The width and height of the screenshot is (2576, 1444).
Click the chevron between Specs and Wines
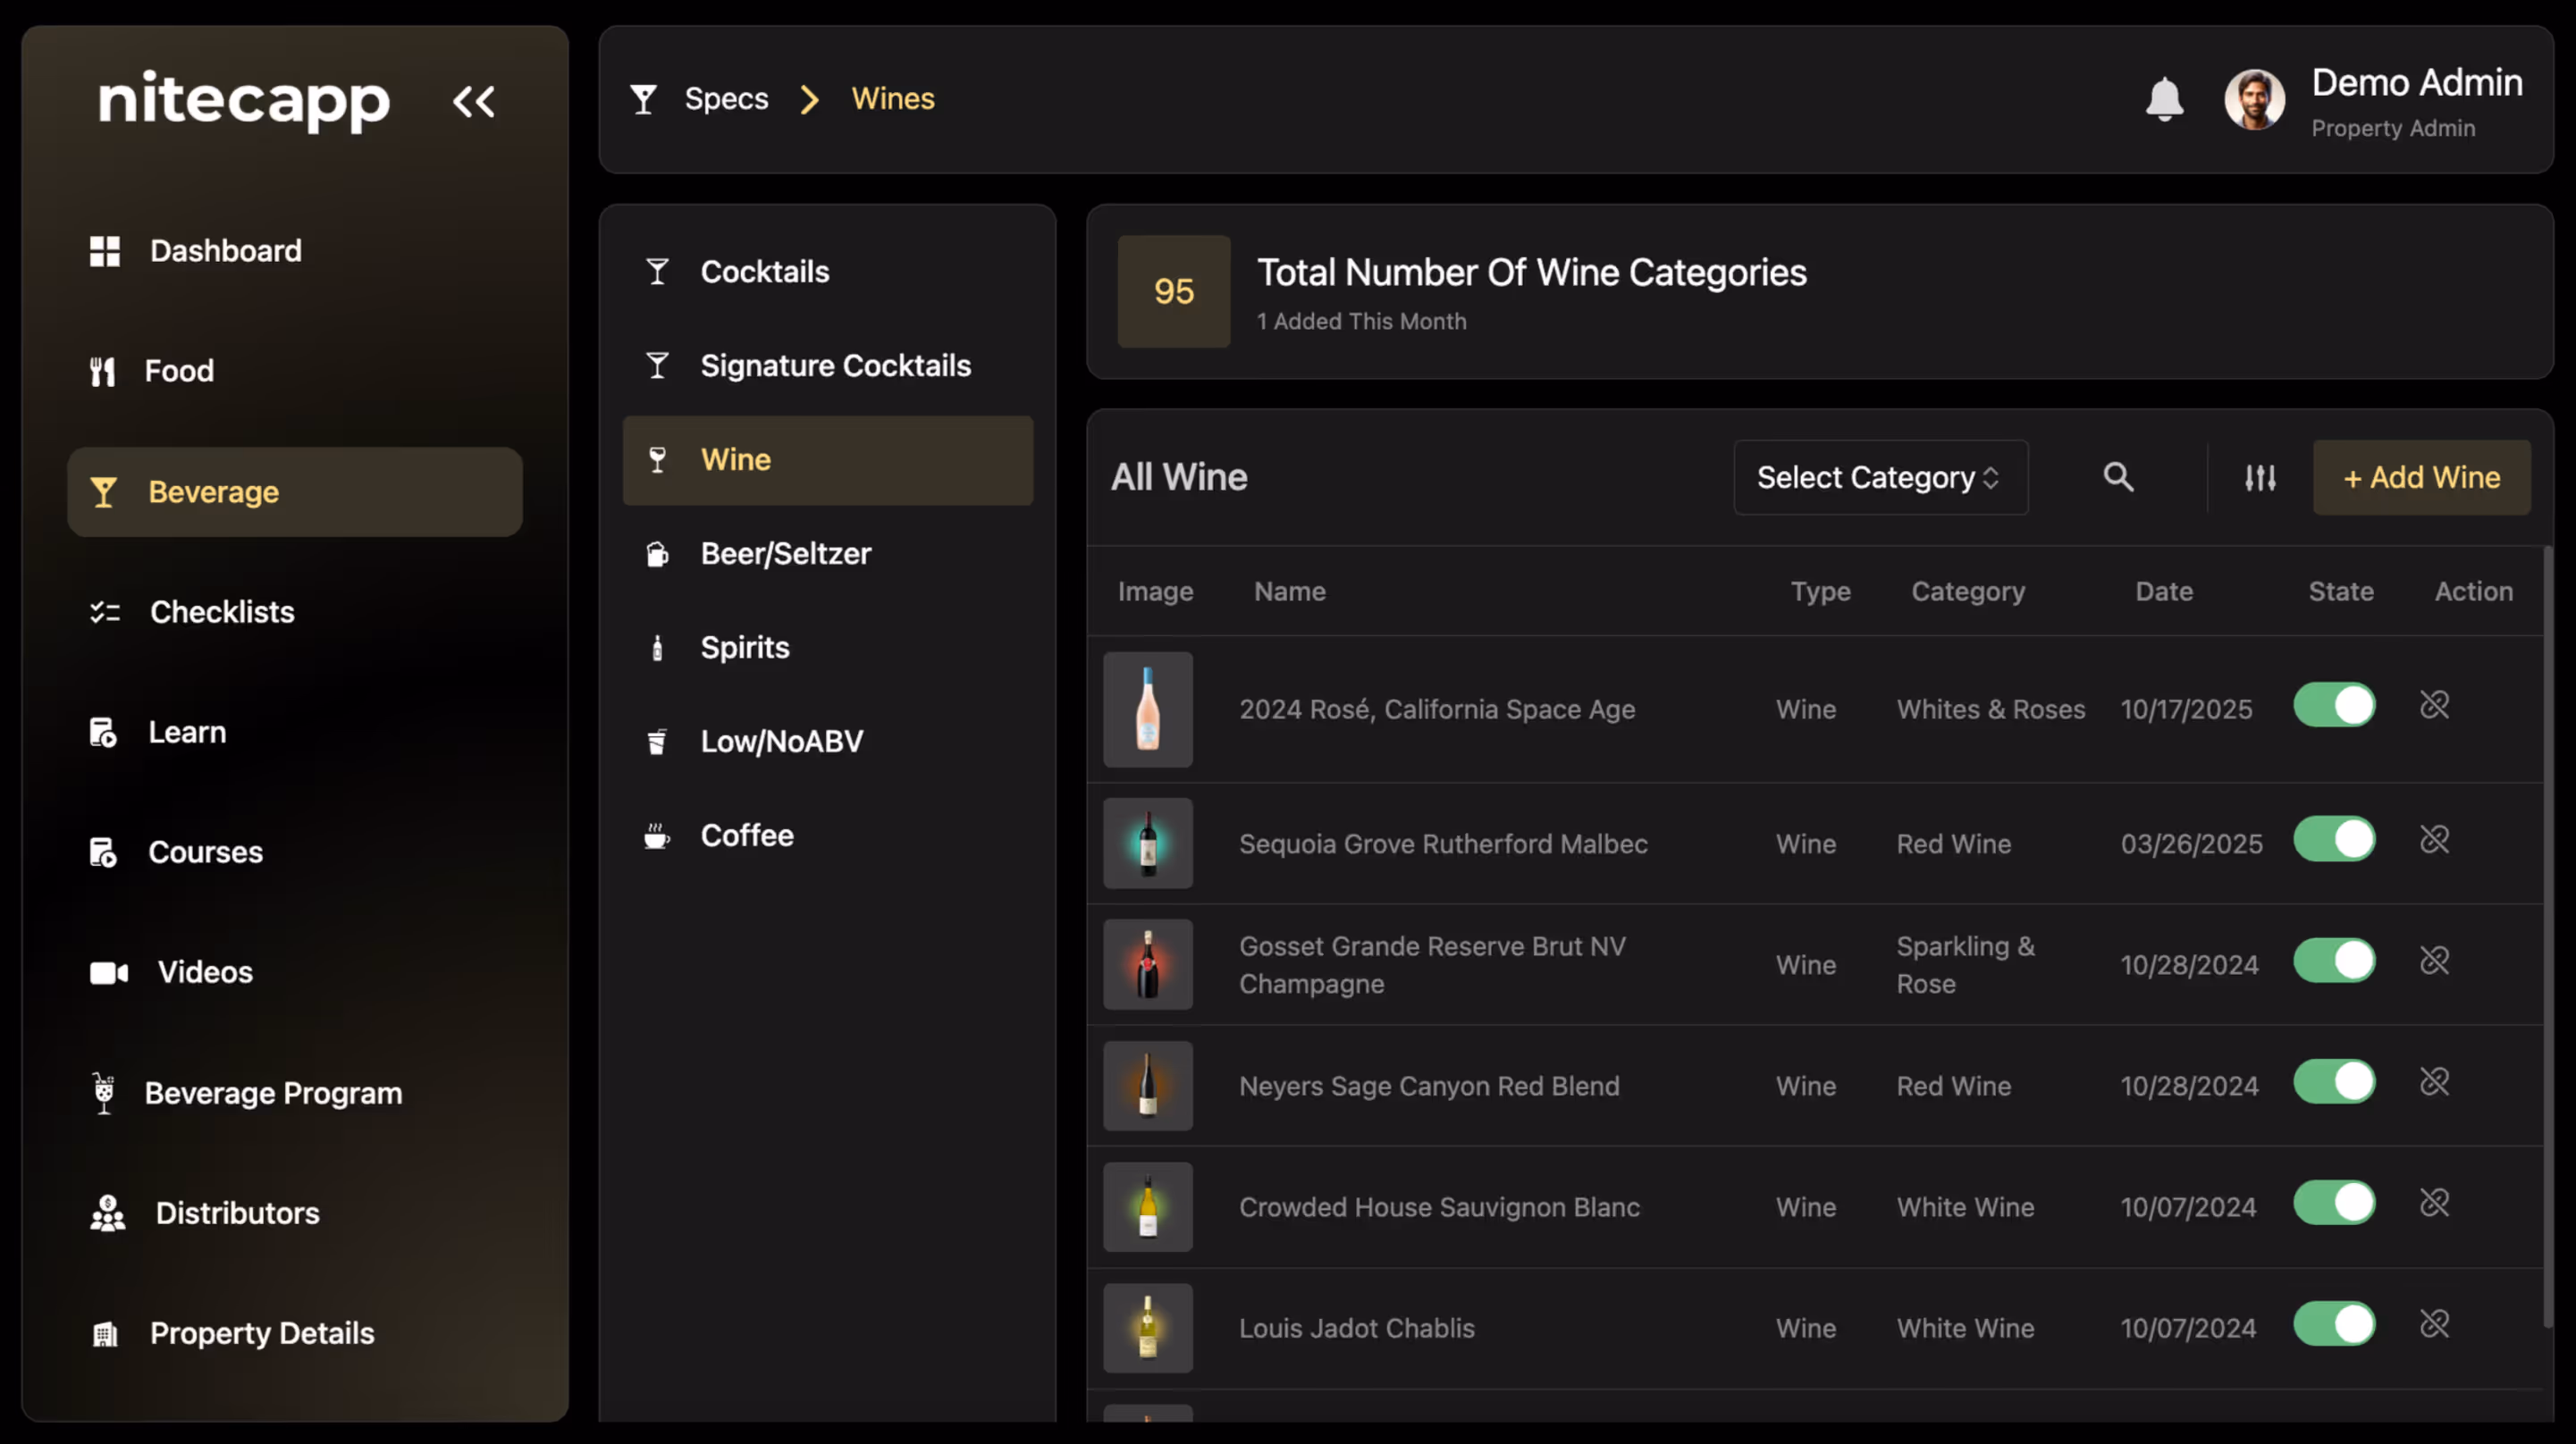coord(808,99)
